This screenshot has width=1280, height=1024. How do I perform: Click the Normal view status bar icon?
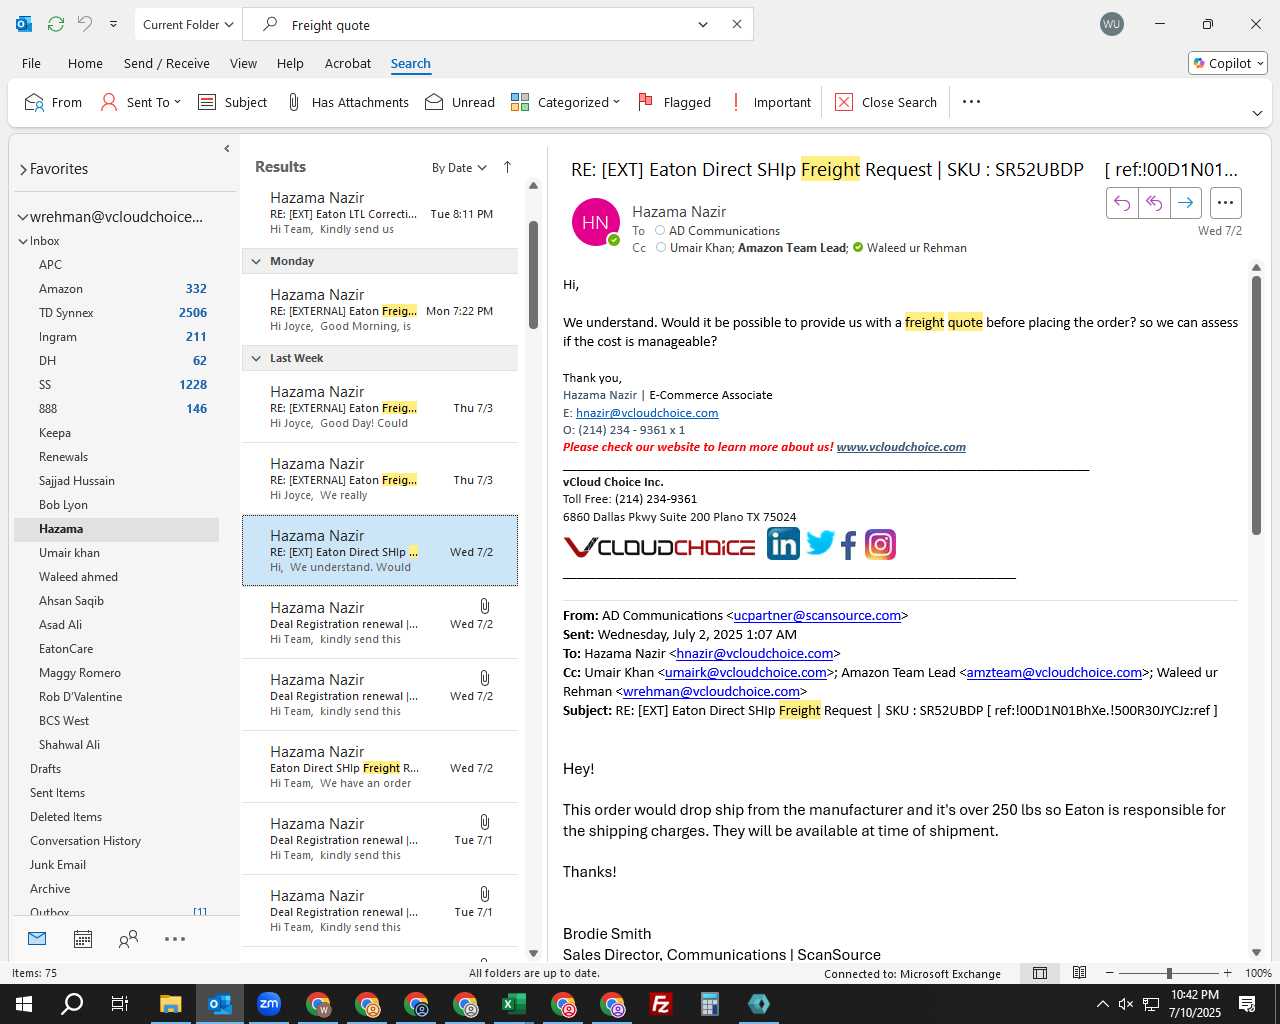1040,973
